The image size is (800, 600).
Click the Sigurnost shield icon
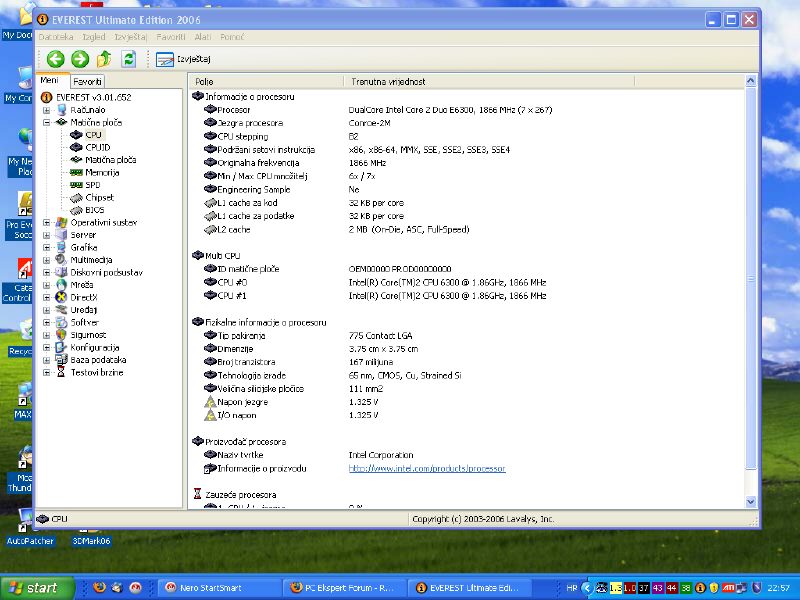[x=61, y=335]
